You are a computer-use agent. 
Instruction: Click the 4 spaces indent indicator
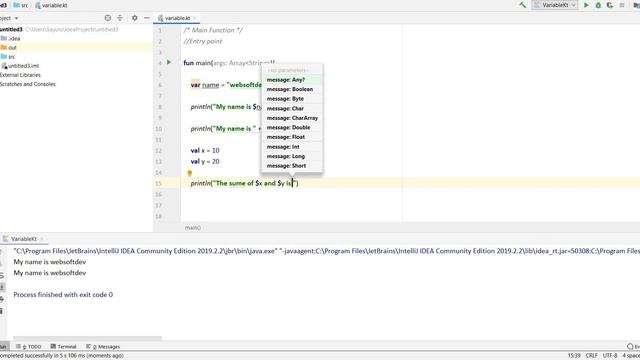(631, 356)
